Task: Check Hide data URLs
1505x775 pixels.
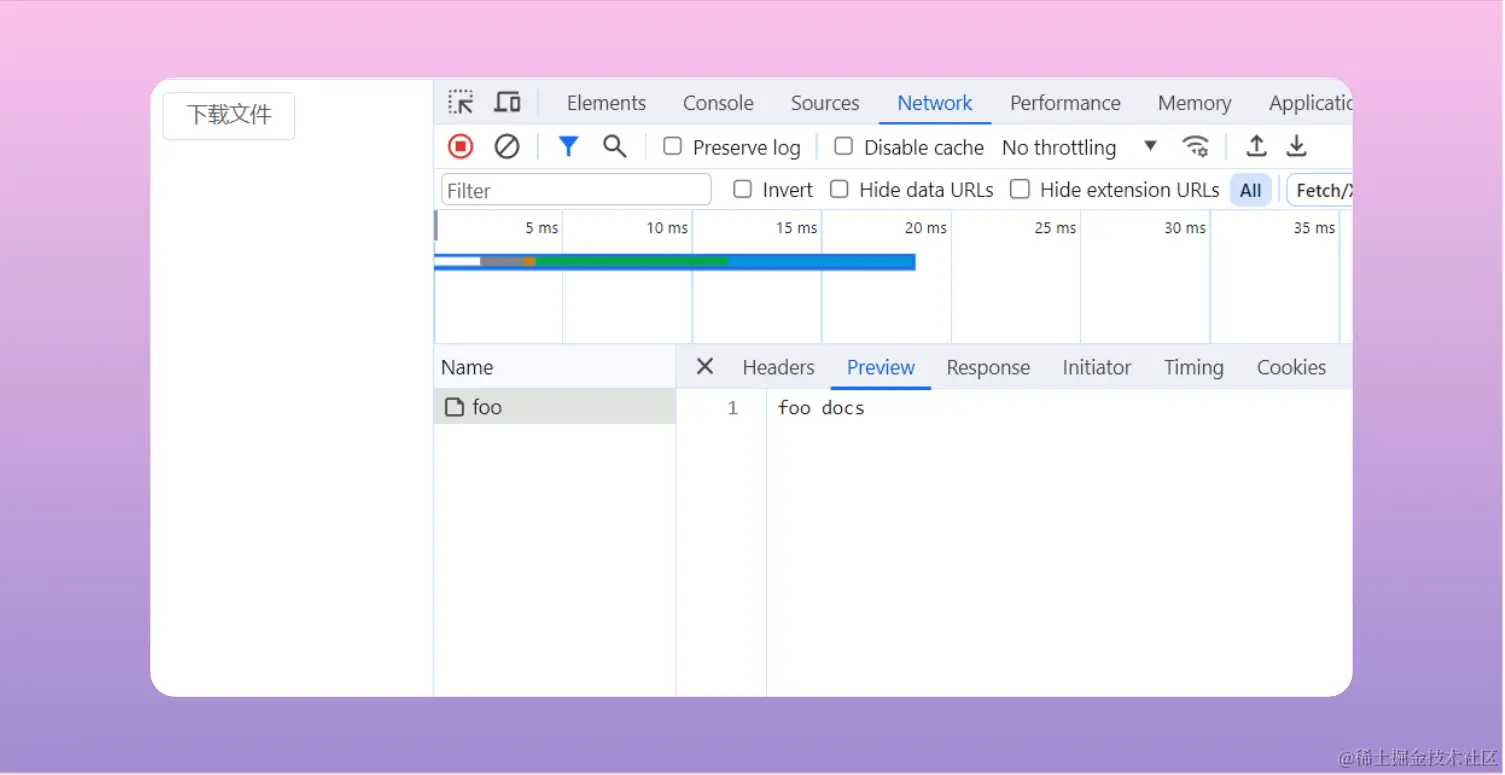Action: [x=839, y=189]
